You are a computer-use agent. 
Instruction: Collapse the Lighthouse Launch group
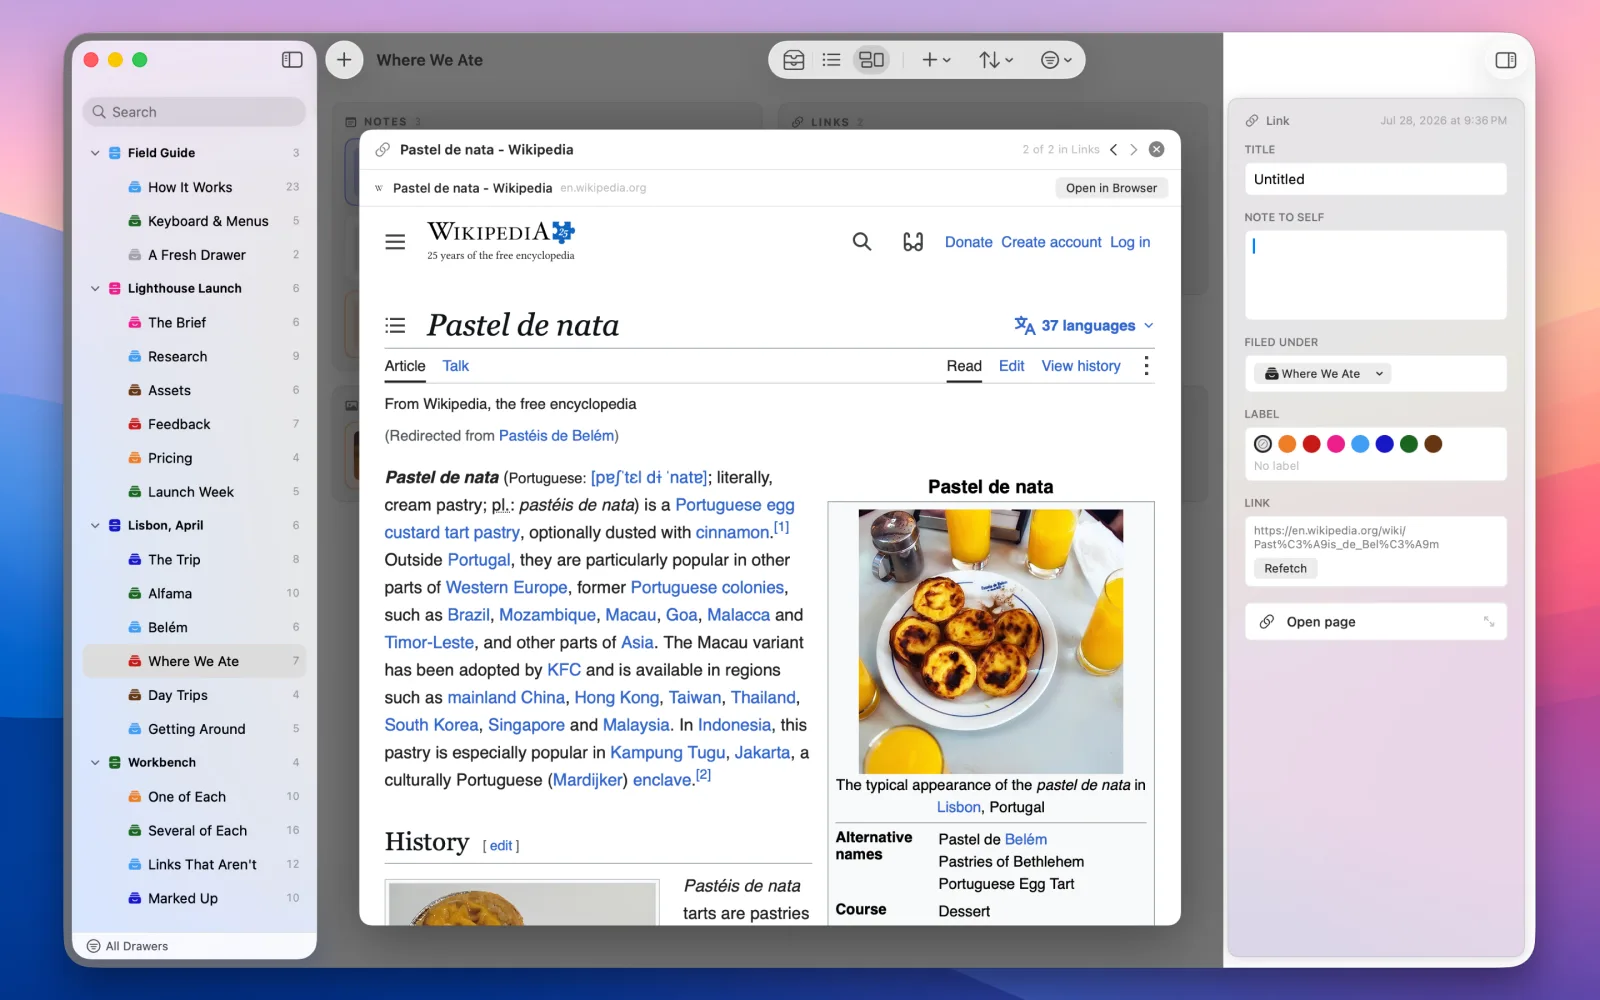point(95,288)
